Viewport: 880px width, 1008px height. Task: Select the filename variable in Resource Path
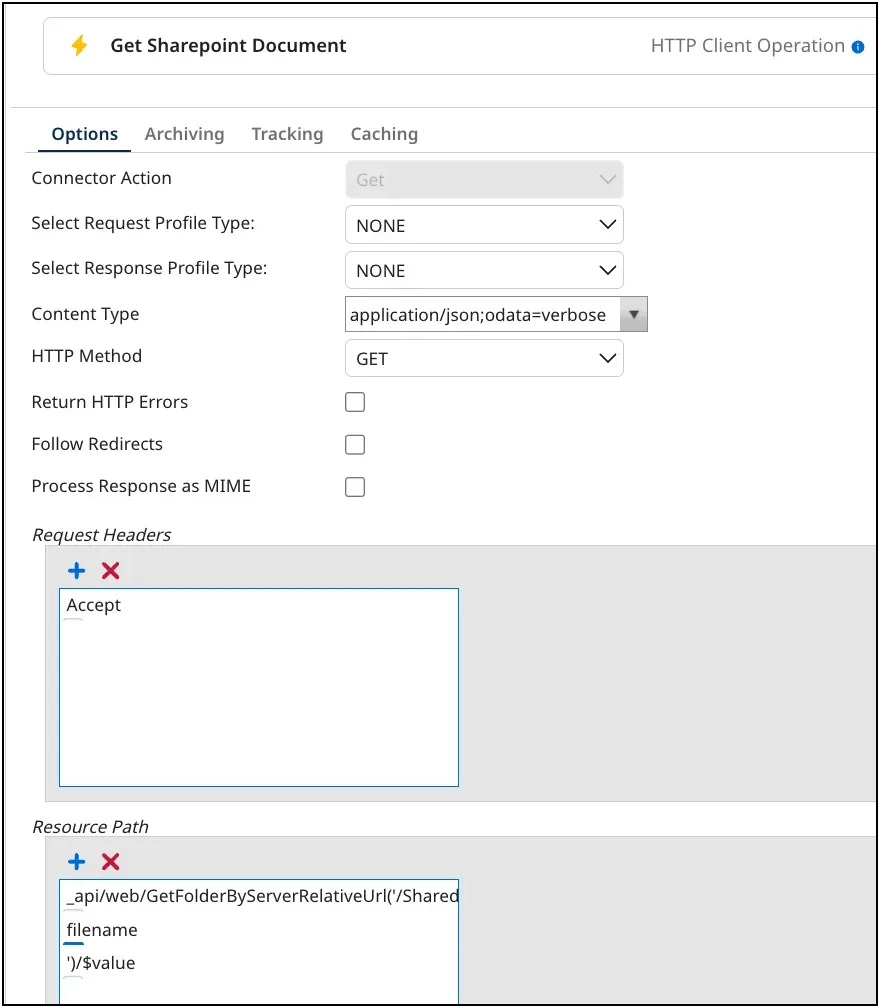[x=100, y=929]
